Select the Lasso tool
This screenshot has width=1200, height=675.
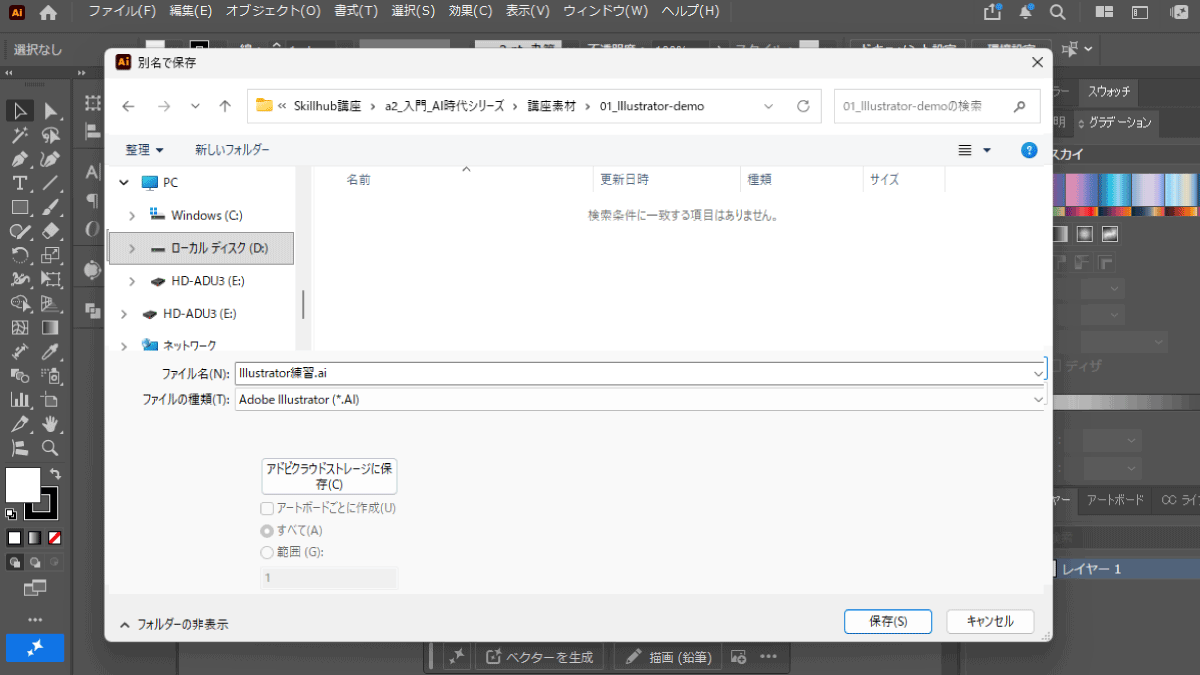[x=51, y=135]
